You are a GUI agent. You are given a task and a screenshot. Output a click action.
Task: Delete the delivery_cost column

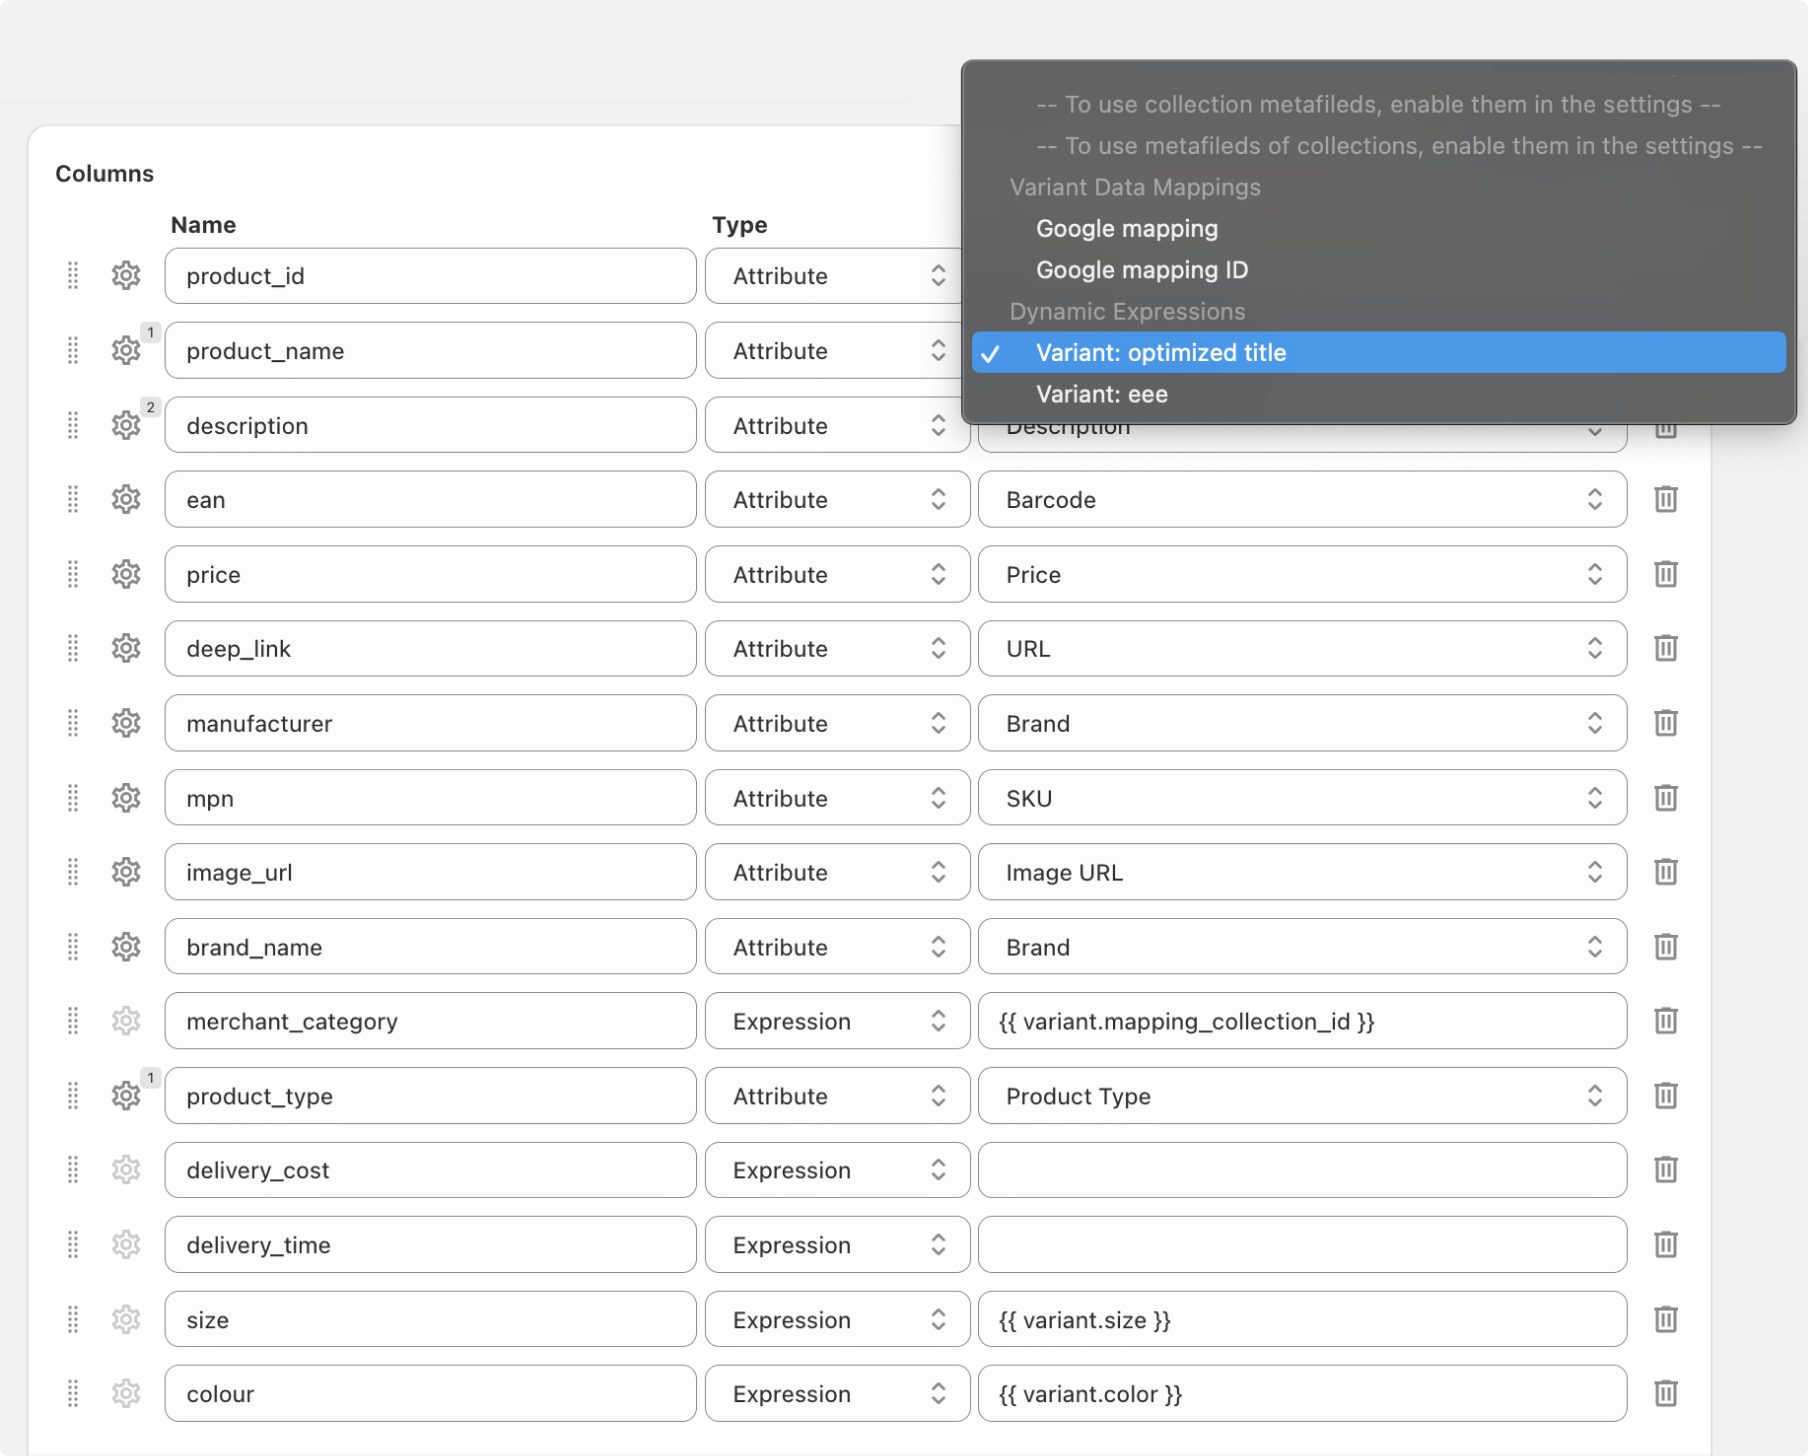coord(1665,1170)
